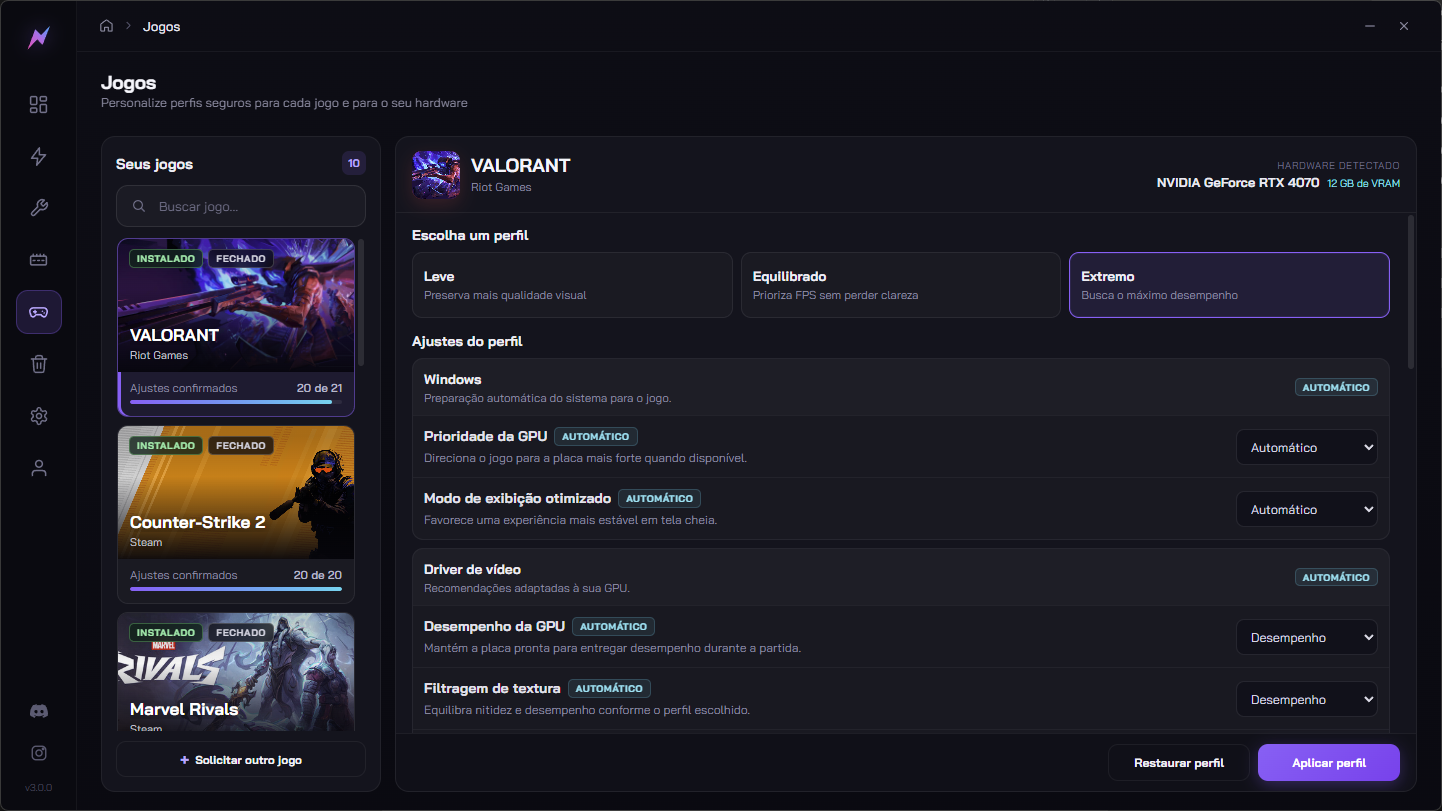The width and height of the screenshot is (1442, 811).
Task: Open the wrench tools section
Action: pos(39,208)
